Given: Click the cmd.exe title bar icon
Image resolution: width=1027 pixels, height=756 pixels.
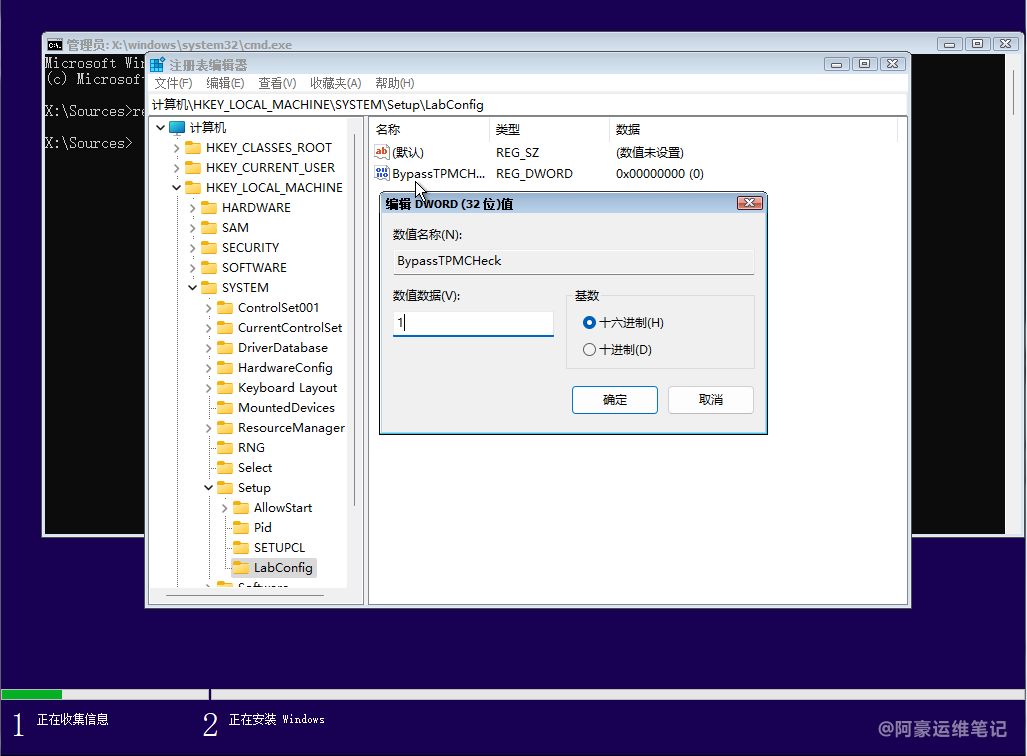Looking at the screenshot, I should pos(55,45).
